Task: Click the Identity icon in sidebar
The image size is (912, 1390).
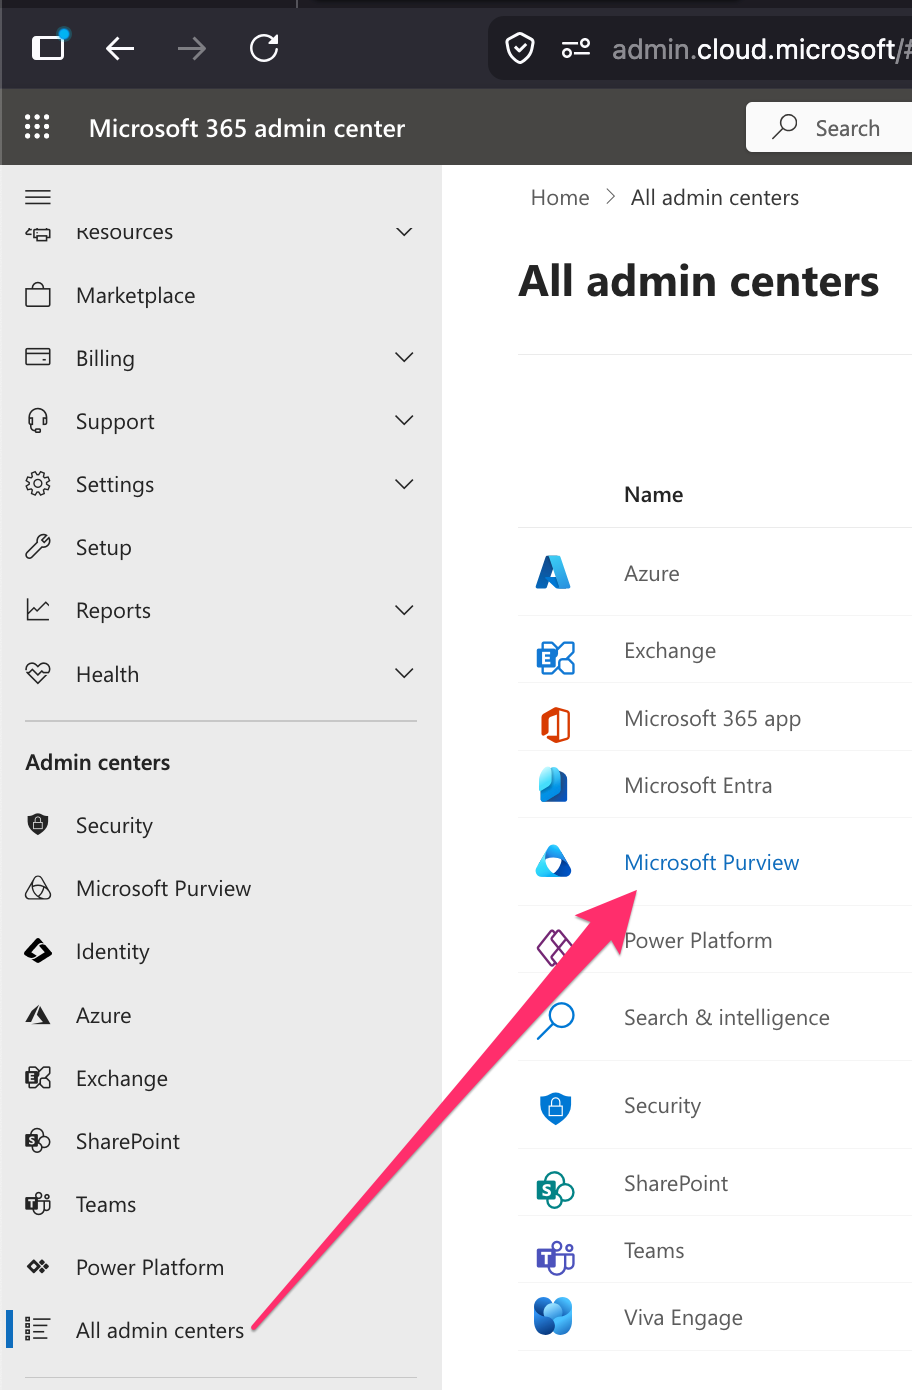Action: click(38, 950)
